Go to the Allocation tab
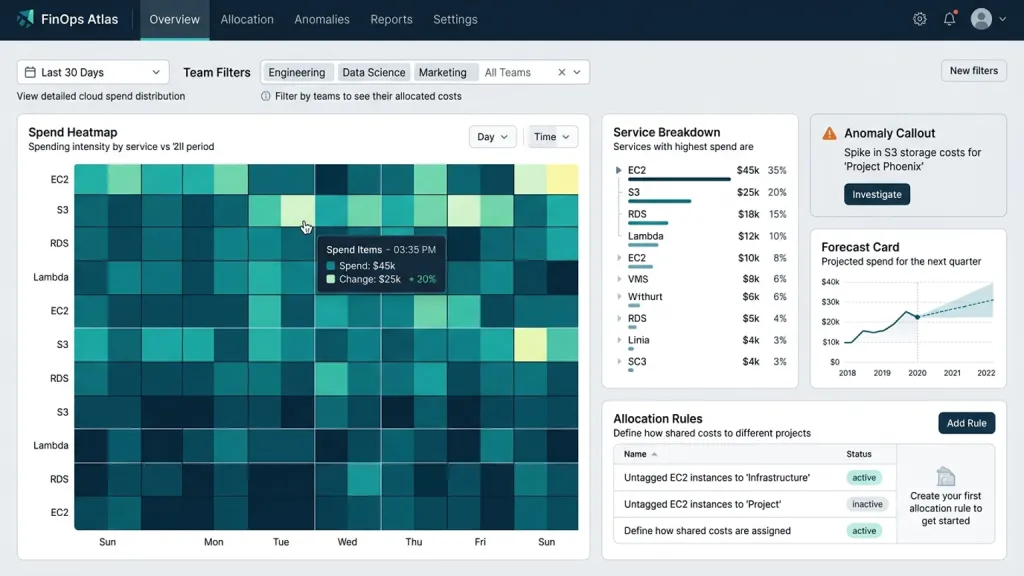 click(x=247, y=20)
